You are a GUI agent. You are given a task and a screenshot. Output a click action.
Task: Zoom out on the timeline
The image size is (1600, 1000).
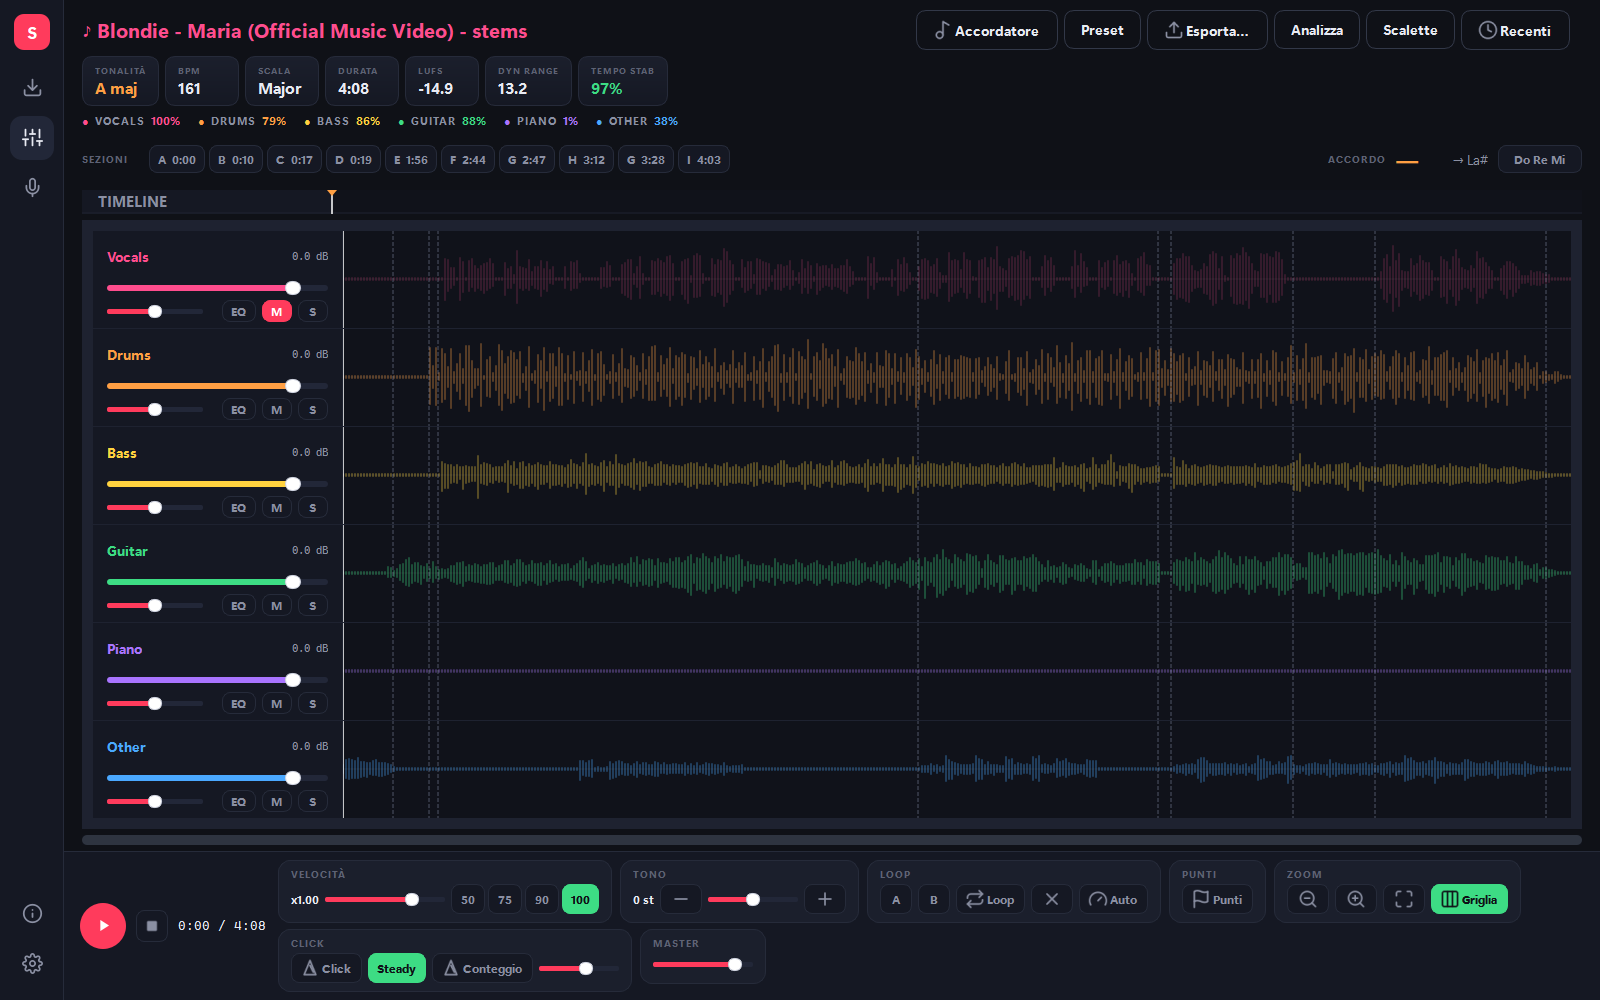click(x=1308, y=899)
